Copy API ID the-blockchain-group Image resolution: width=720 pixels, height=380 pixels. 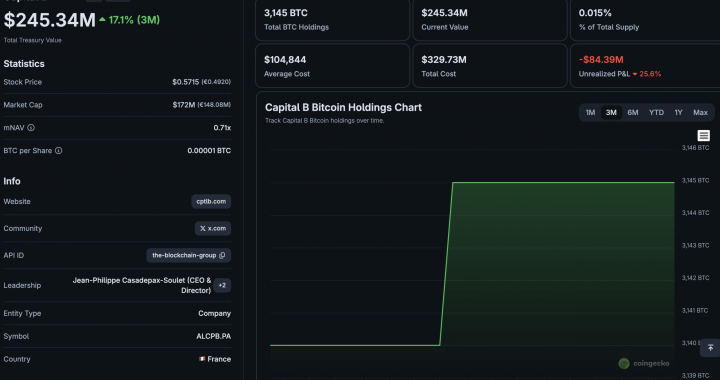pyautogui.click(x=222, y=255)
